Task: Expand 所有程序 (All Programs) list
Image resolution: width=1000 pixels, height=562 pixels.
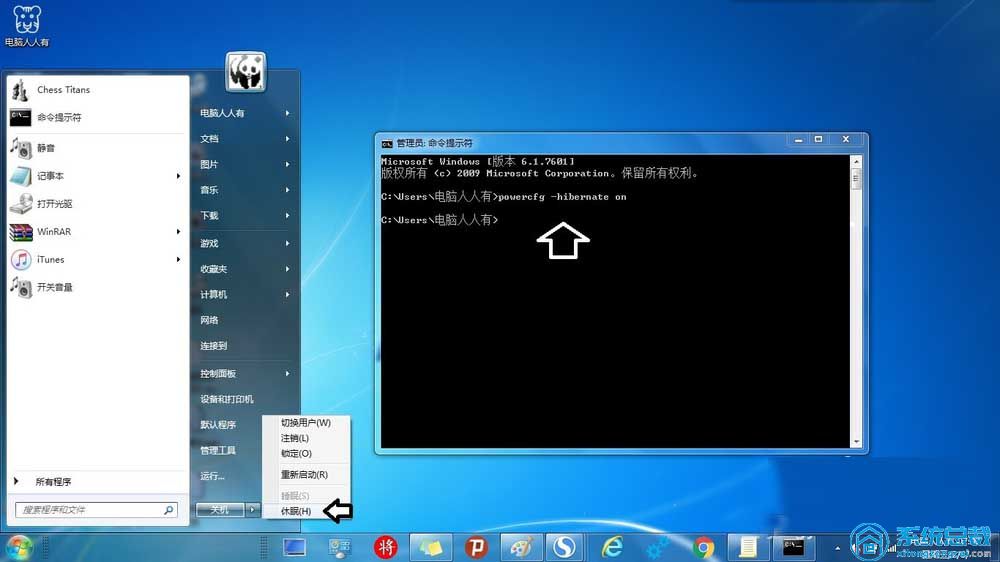Action: tap(52, 482)
